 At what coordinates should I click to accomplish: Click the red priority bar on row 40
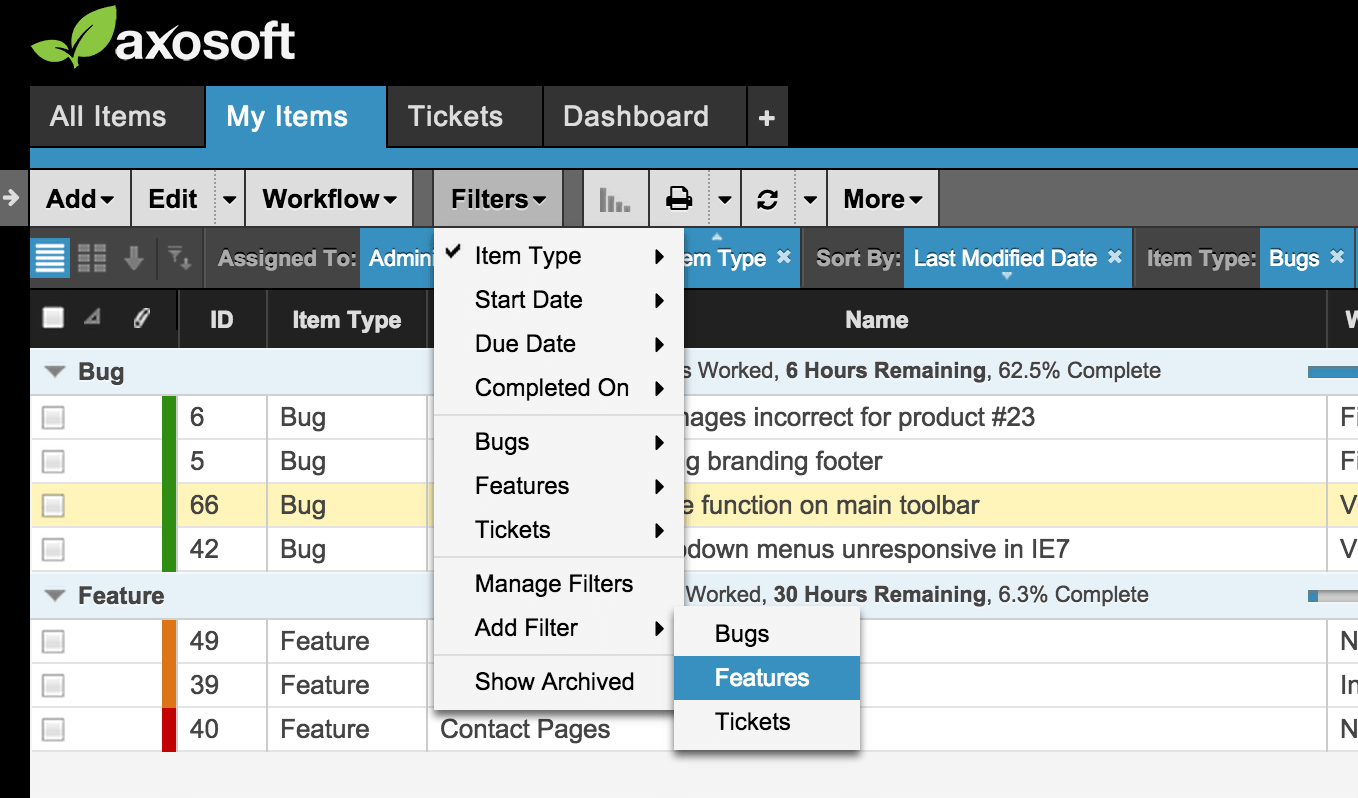[x=169, y=729]
